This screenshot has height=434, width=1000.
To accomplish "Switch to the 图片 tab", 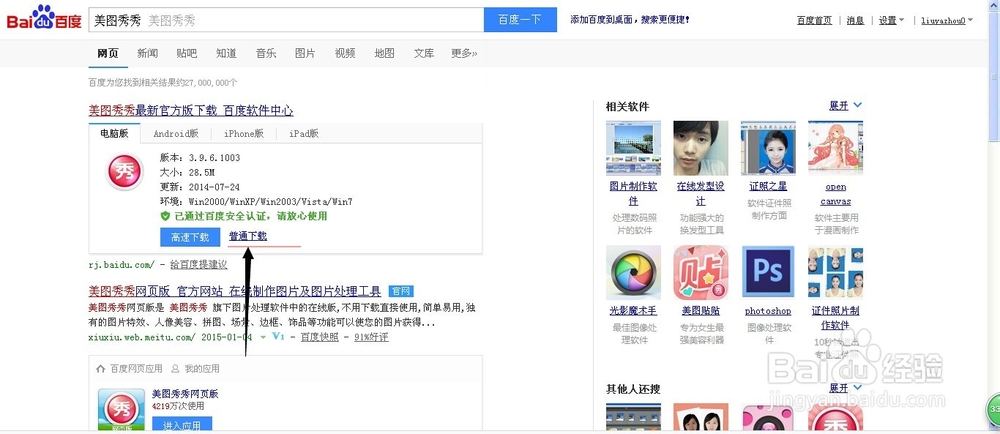I will pyautogui.click(x=305, y=54).
